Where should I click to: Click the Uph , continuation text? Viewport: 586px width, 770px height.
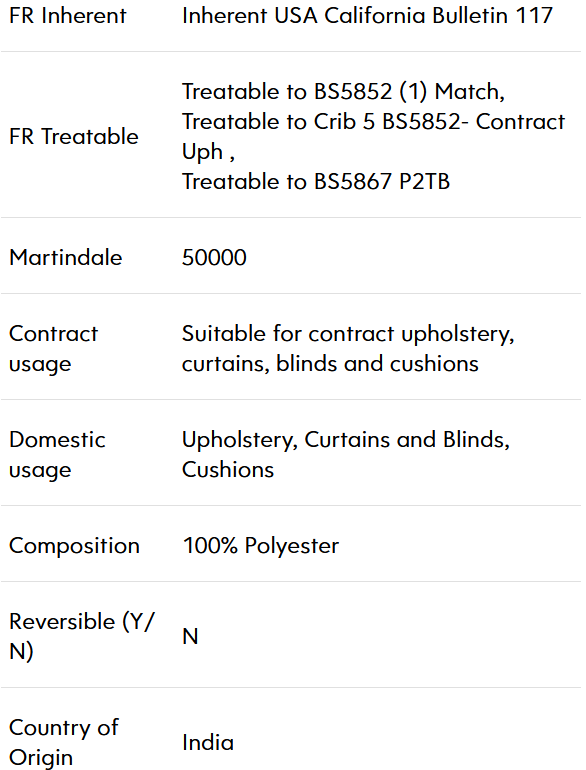(x=208, y=152)
